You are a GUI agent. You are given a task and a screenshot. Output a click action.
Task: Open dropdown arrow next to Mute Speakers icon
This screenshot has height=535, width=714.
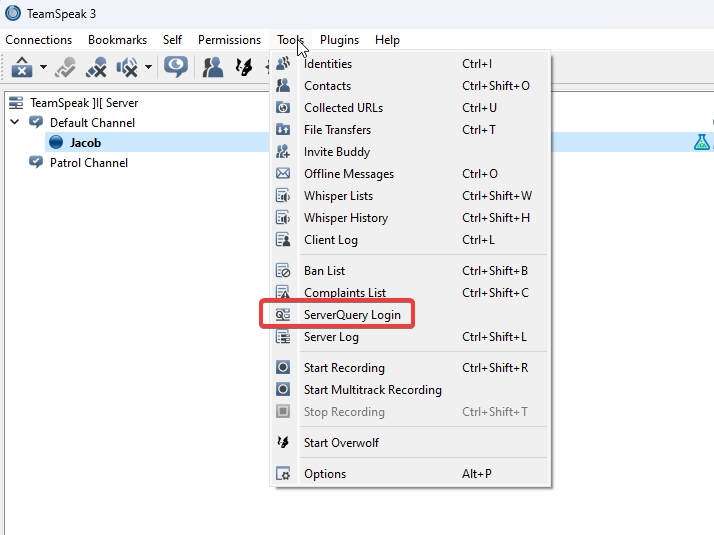(x=148, y=68)
